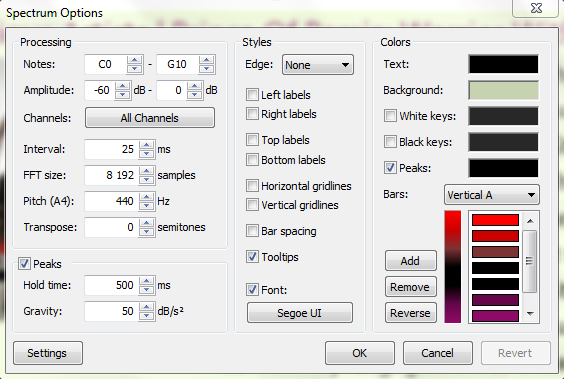This screenshot has width=564, height=379.
Task: Open the All Channels selector button
Action: [x=150, y=118]
